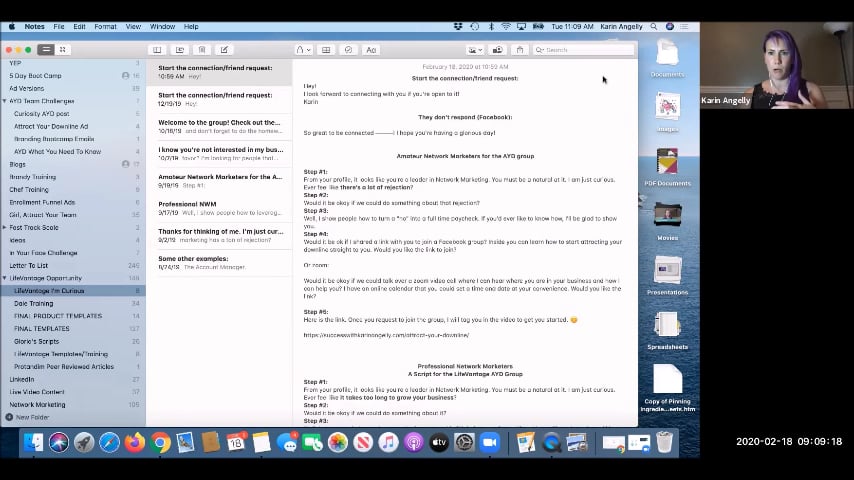Image resolution: width=854 pixels, height=480 pixels.
Task: Select the Curiosity AYD post folder
Action: coord(73,113)
